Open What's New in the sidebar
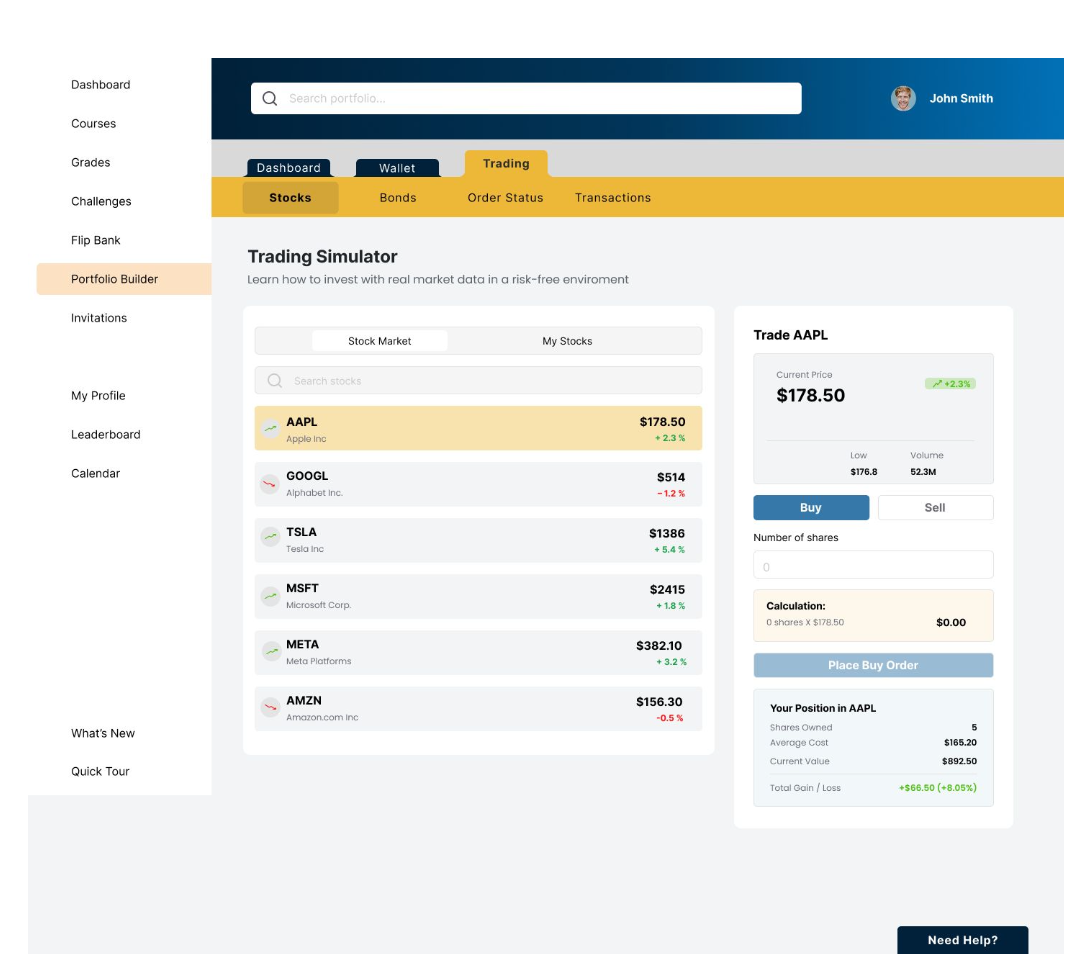The height and width of the screenshot is (966, 1068). coord(103,734)
